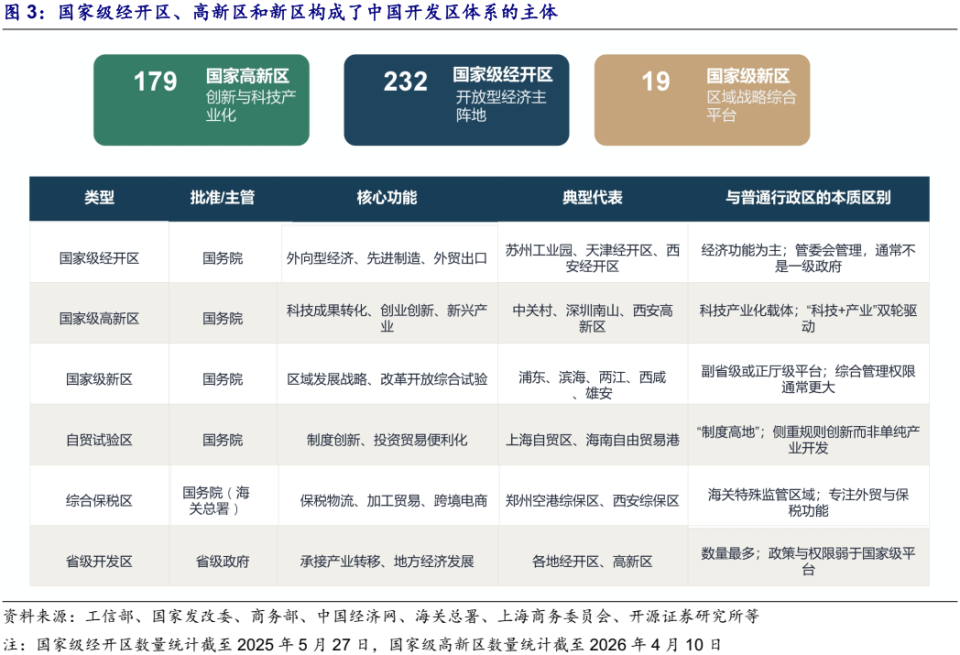Click the 与普通行政区的本质区别 column header
The width and height of the screenshot is (960, 655).
click(x=808, y=198)
